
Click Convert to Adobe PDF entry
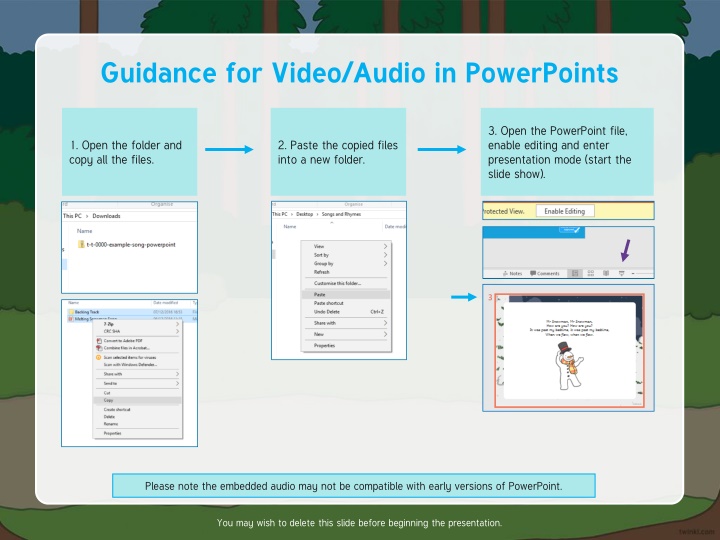click(x=137, y=341)
